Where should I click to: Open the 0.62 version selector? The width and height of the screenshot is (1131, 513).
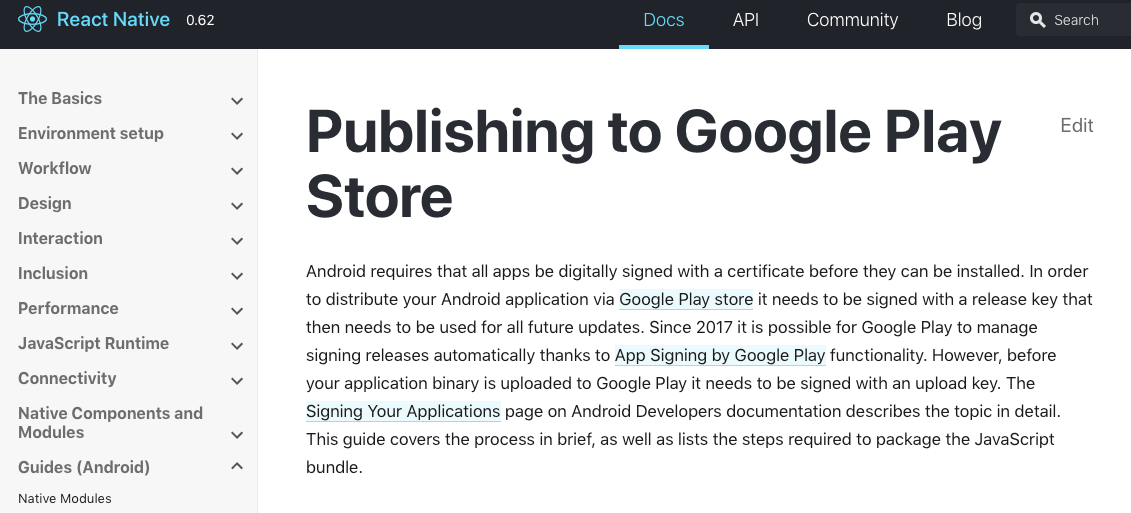click(200, 20)
